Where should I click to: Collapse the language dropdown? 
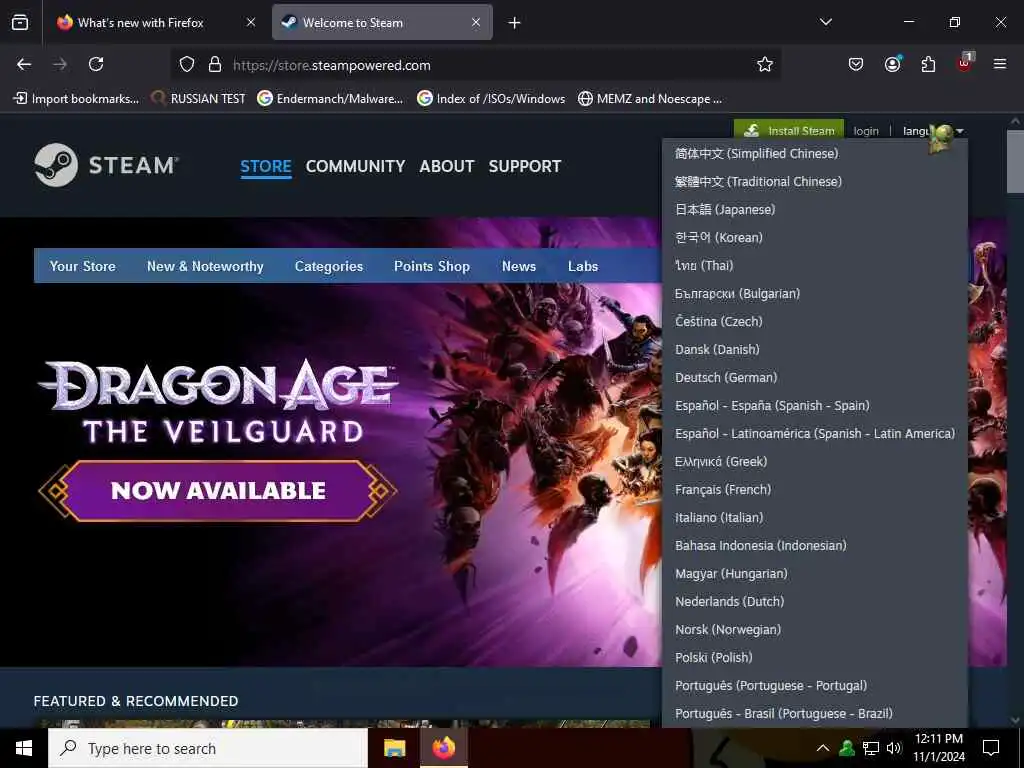click(x=933, y=131)
